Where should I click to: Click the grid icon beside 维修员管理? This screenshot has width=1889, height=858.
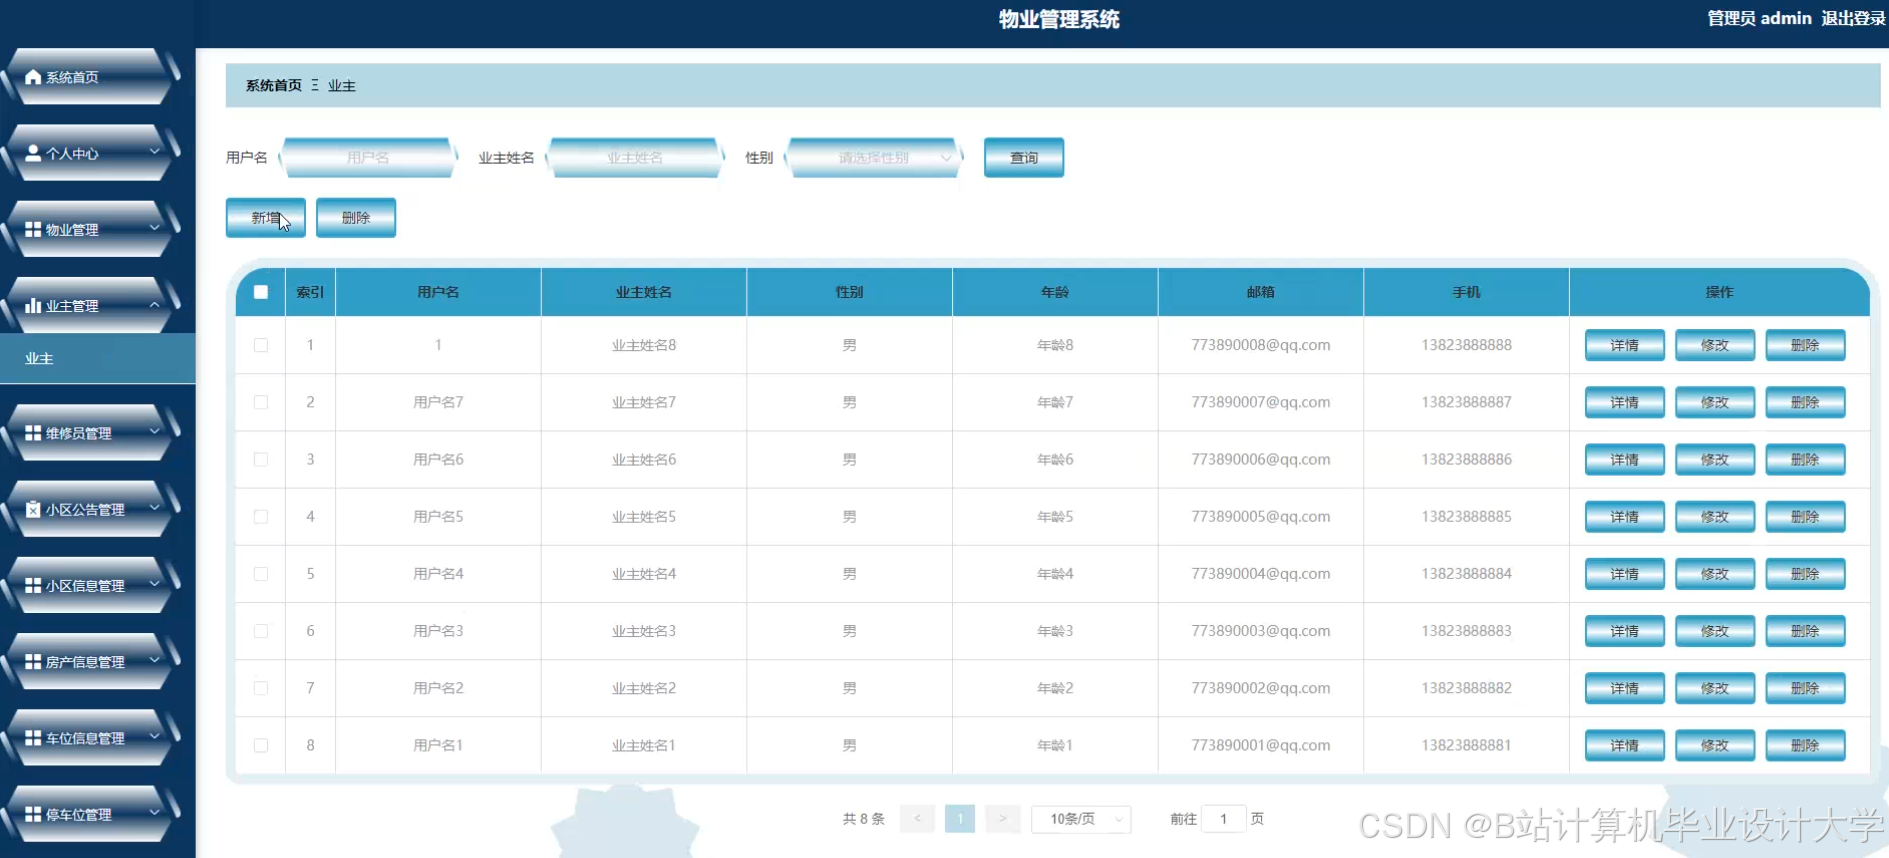pos(33,433)
